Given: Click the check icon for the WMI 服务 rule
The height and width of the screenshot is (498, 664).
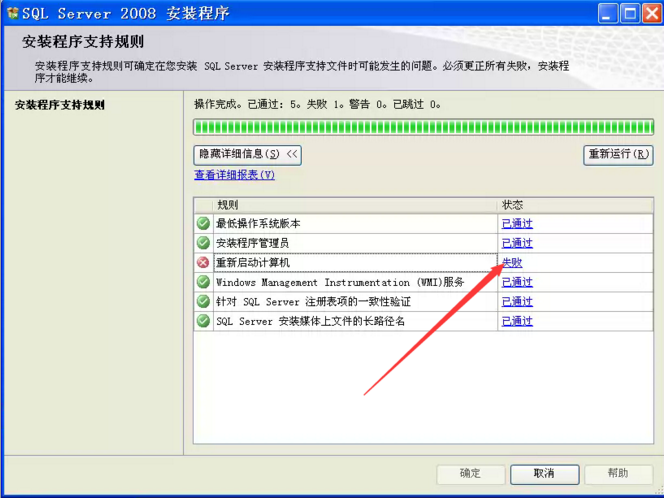Looking at the screenshot, I should pyautogui.click(x=203, y=282).
